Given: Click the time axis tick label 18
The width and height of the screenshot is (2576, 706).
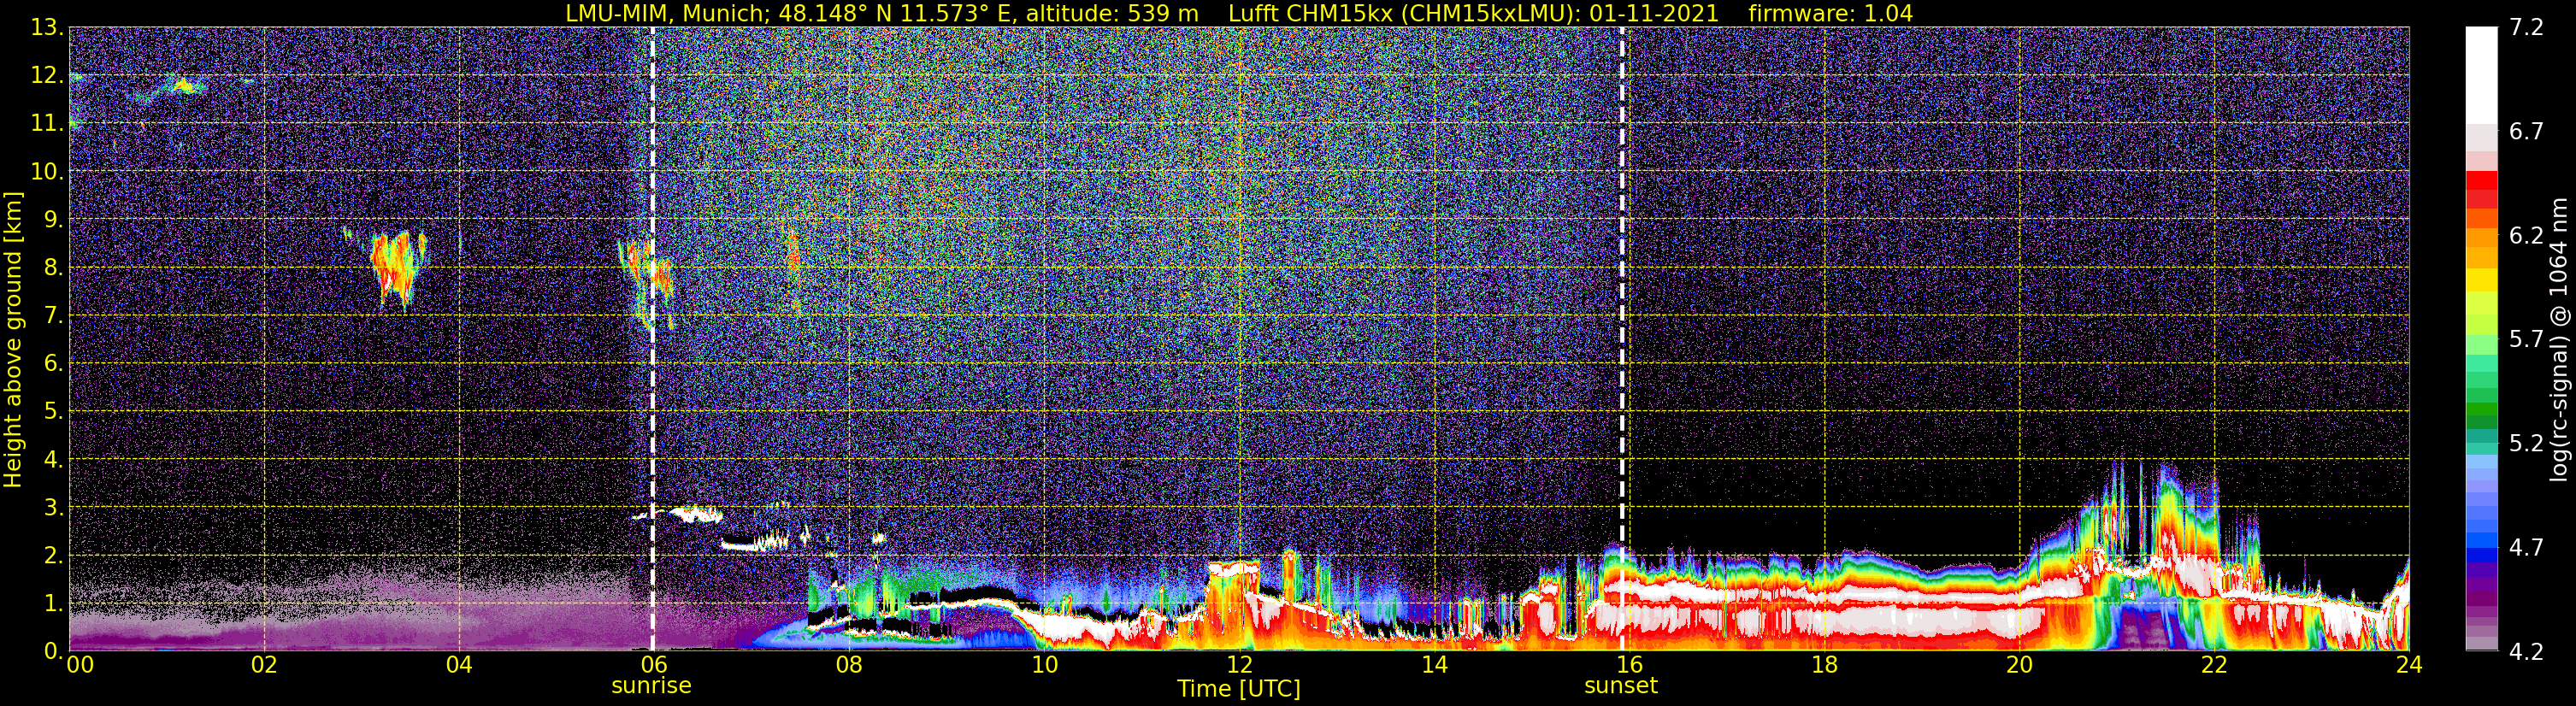Looking at the screenshot, I should point(1824,666).
